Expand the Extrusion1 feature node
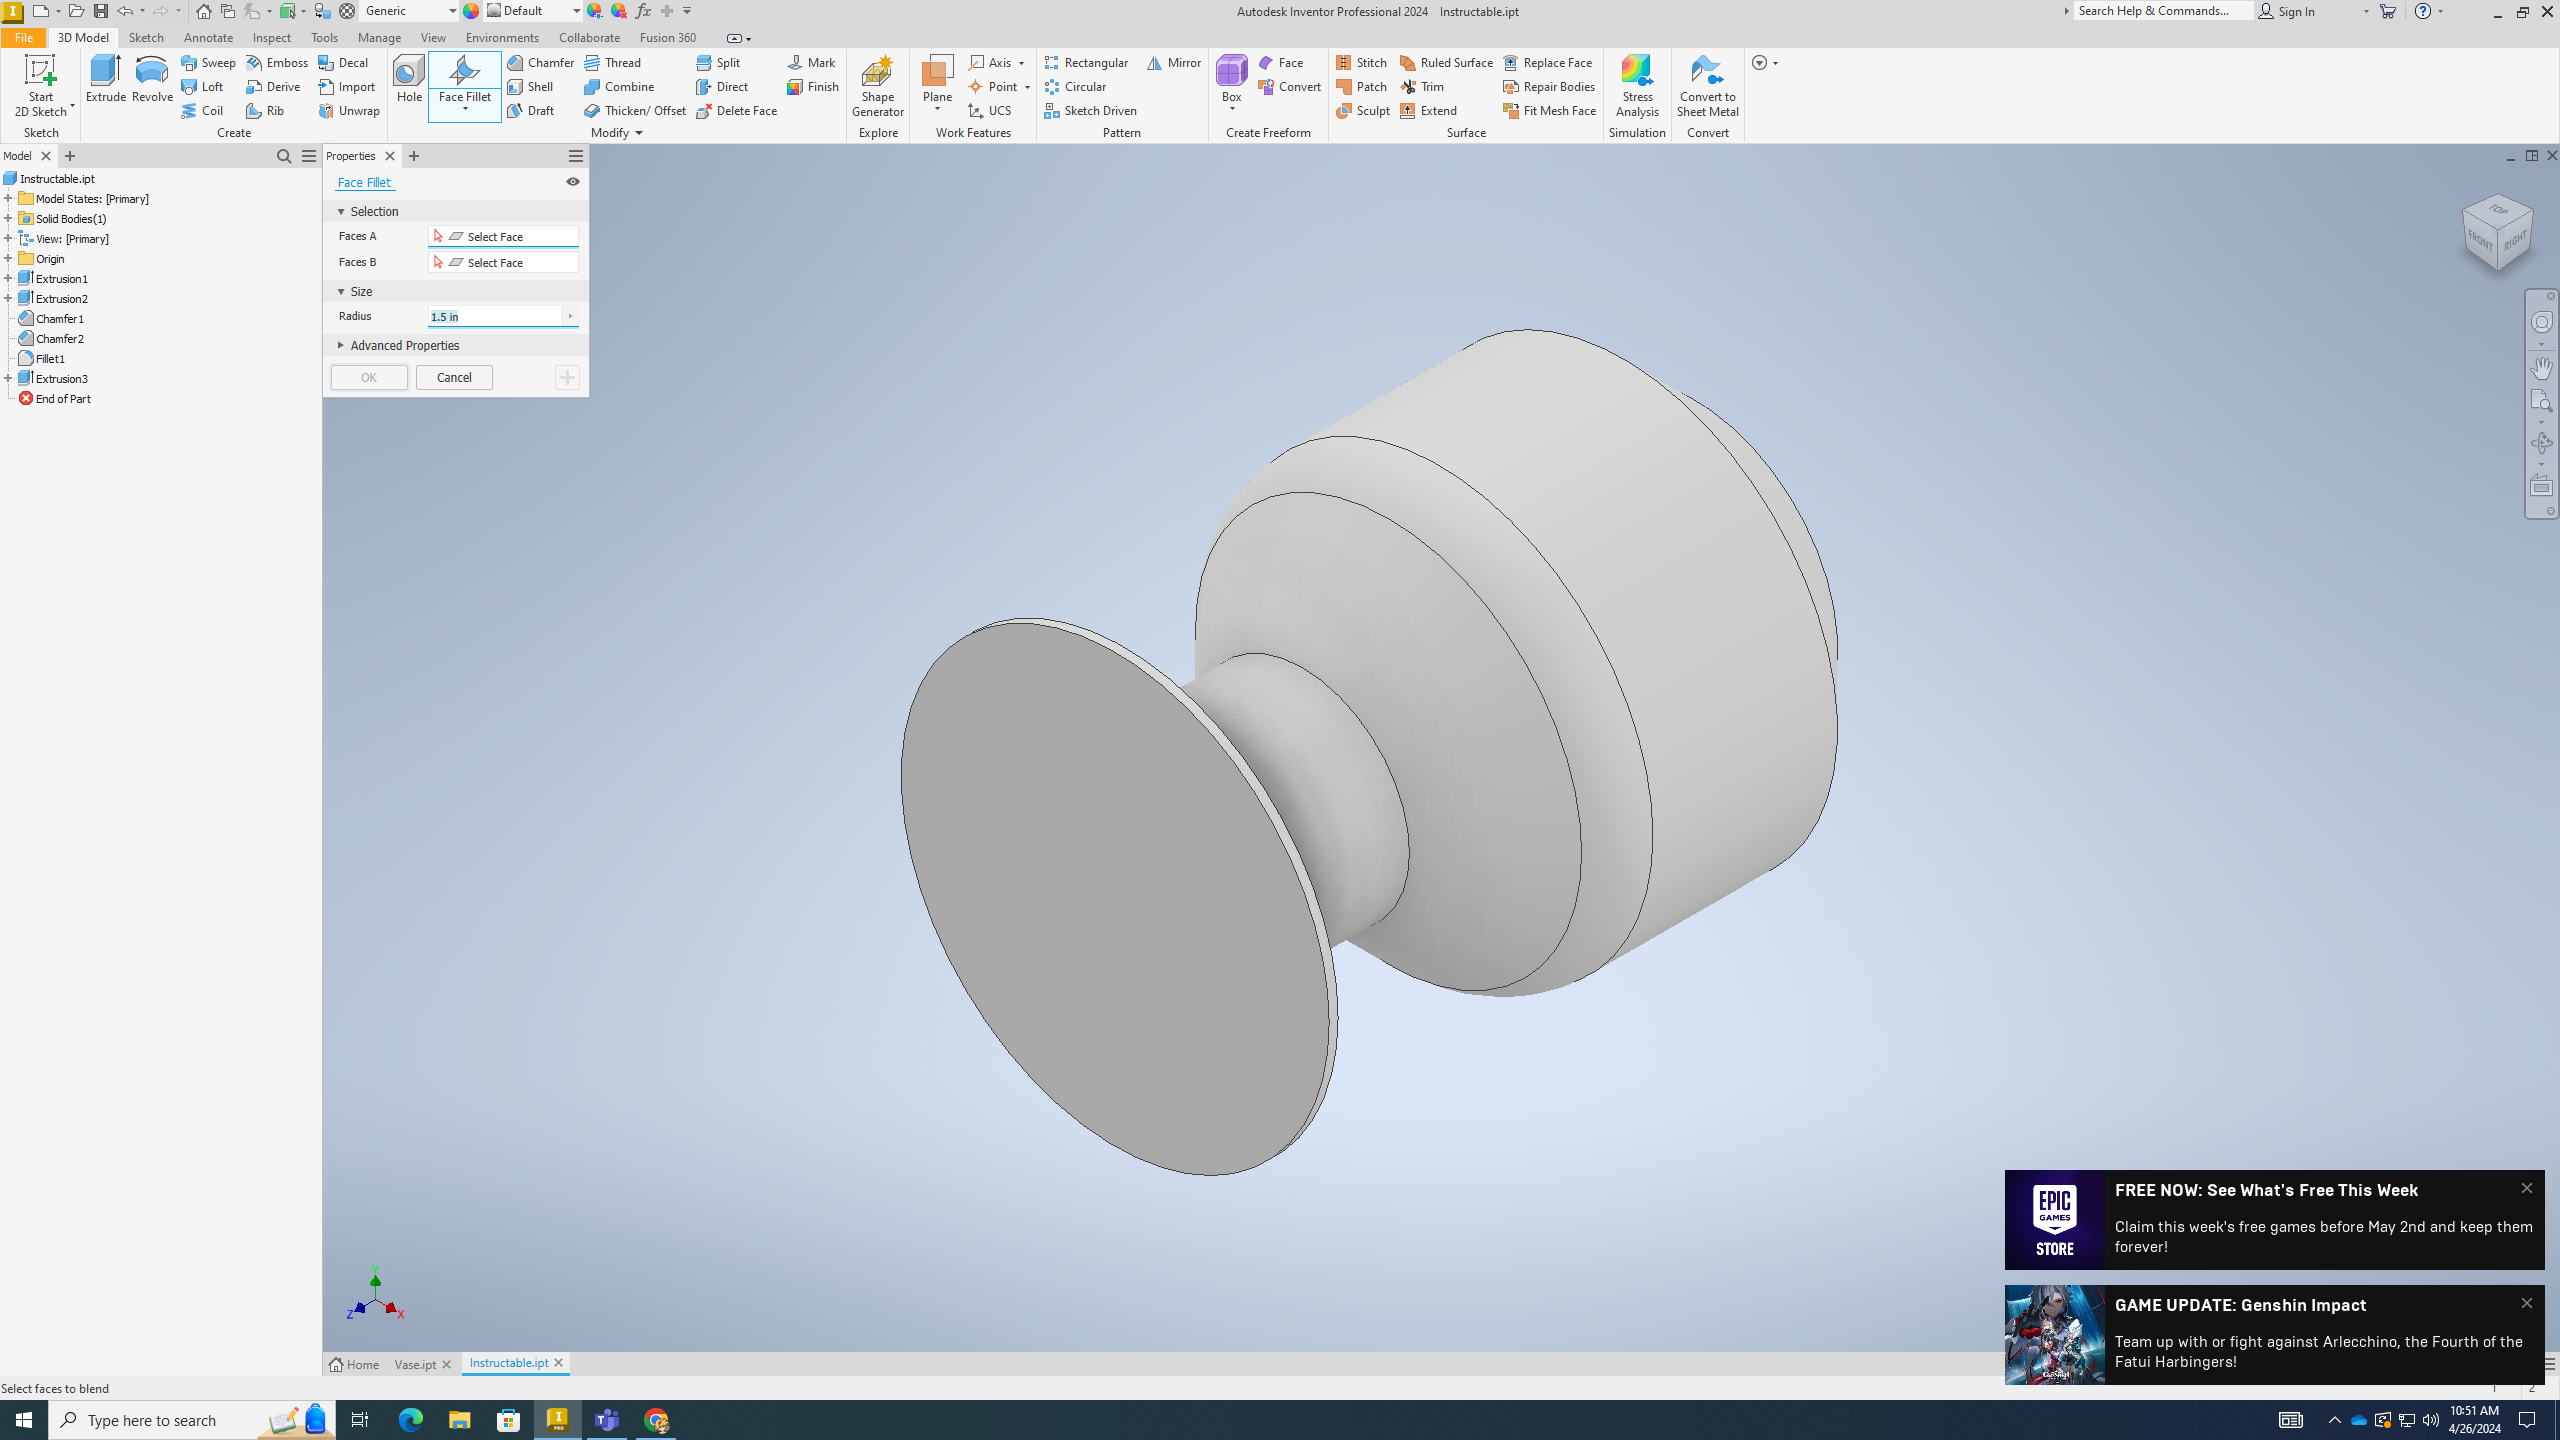 pyautogui.click(x=8, y=278)
